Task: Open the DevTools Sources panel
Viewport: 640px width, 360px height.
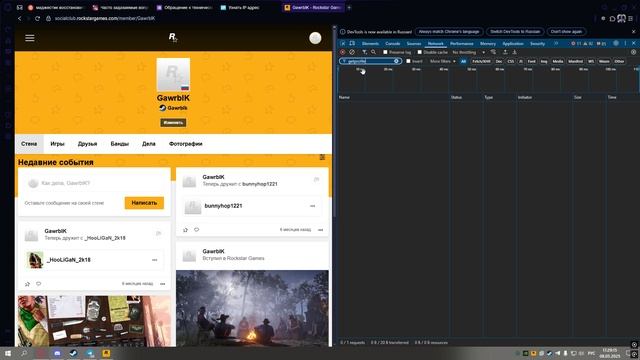Action: 413,44
